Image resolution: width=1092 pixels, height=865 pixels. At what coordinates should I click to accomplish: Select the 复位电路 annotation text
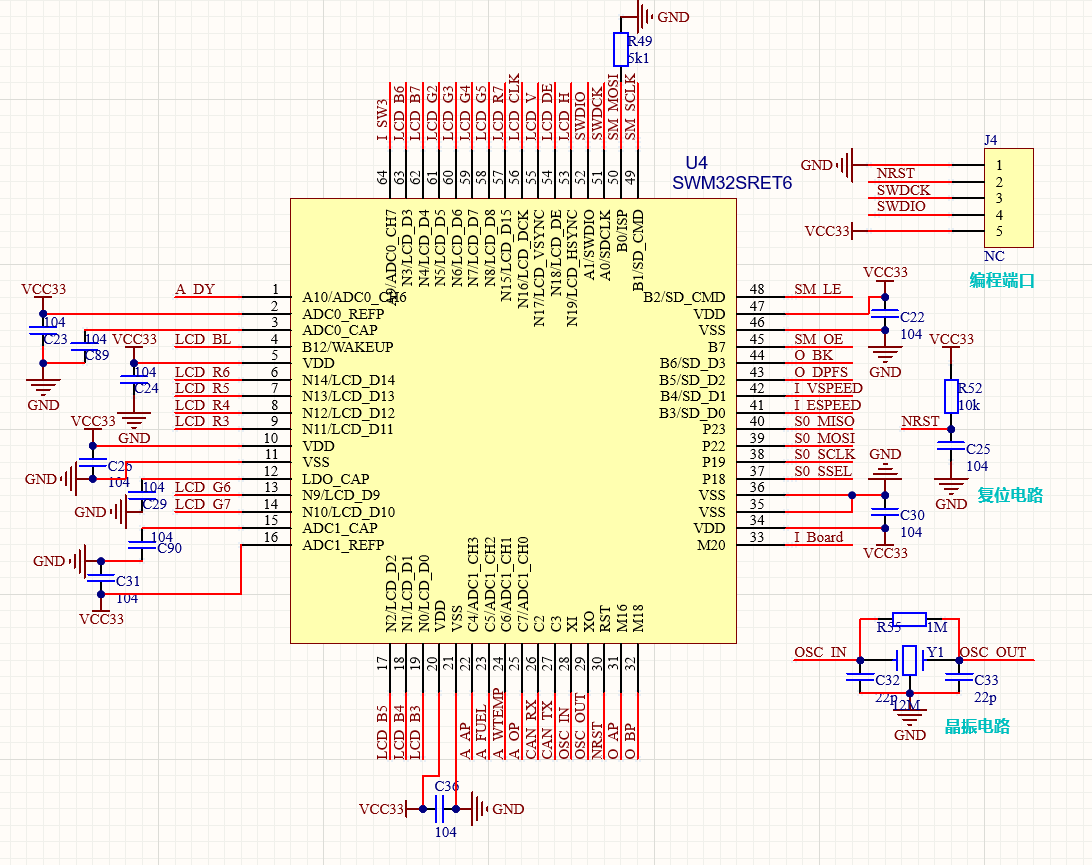[x=1010, y=495]
